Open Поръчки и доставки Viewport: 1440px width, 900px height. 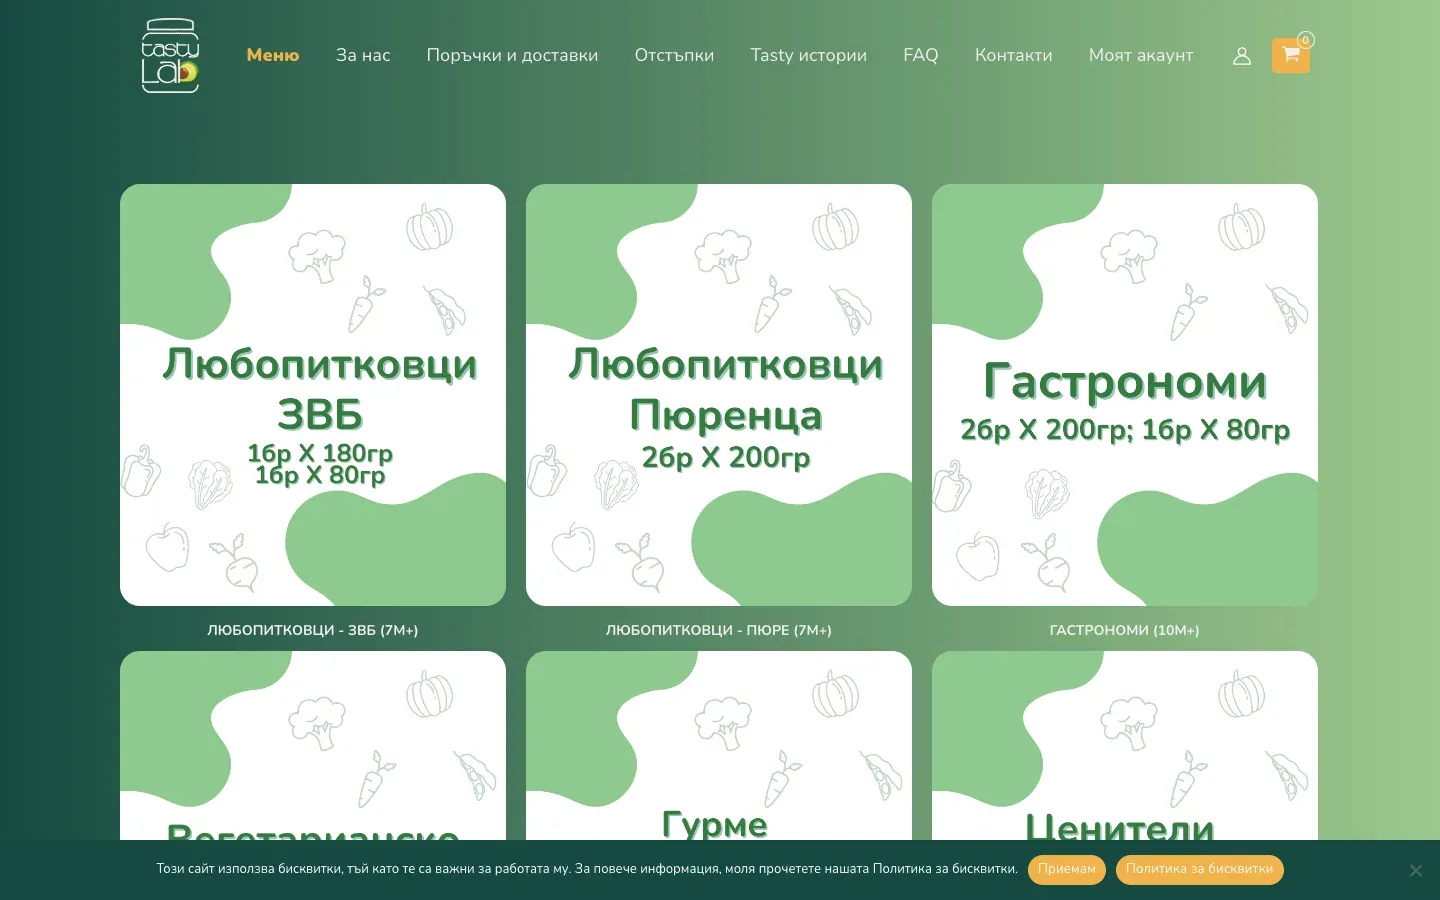(512, 55)
